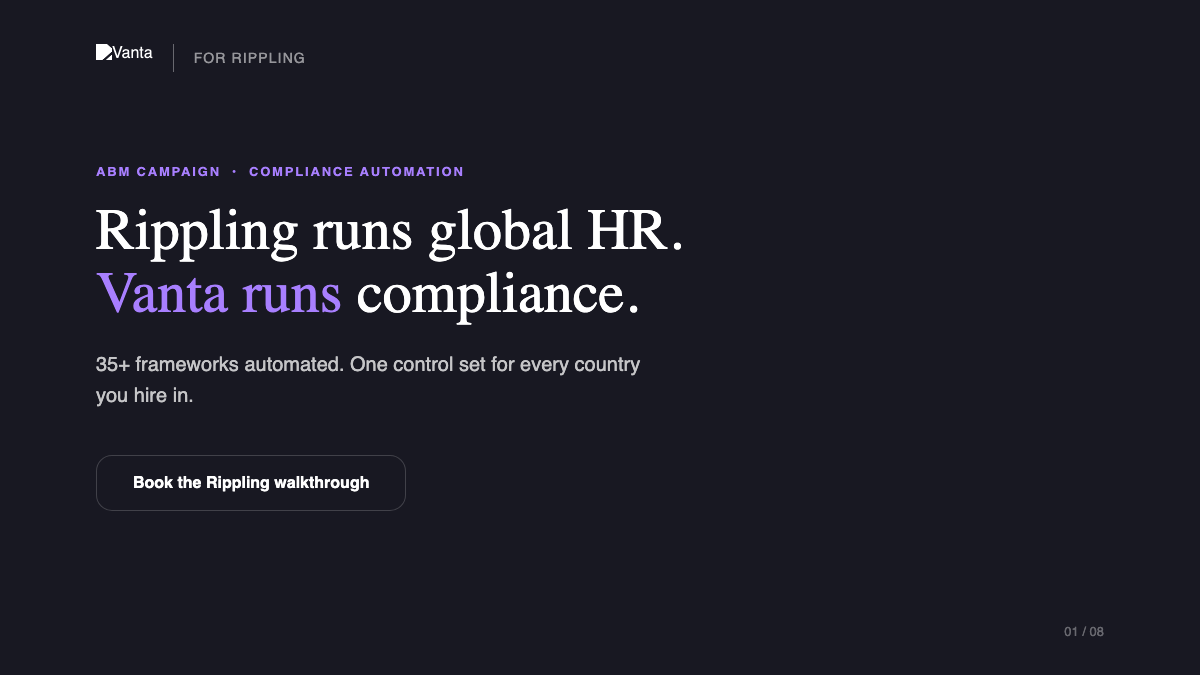Click the 'ABM CAMPAIGN' eyebrow text
Viewport: 1200px width, 675px height.
click(x=158, y=172)
